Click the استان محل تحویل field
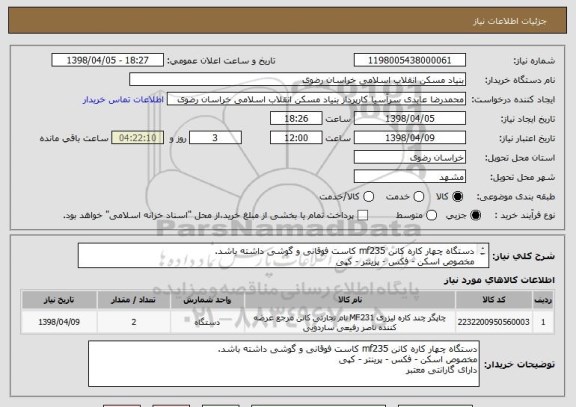 click(x=410, y=158)
